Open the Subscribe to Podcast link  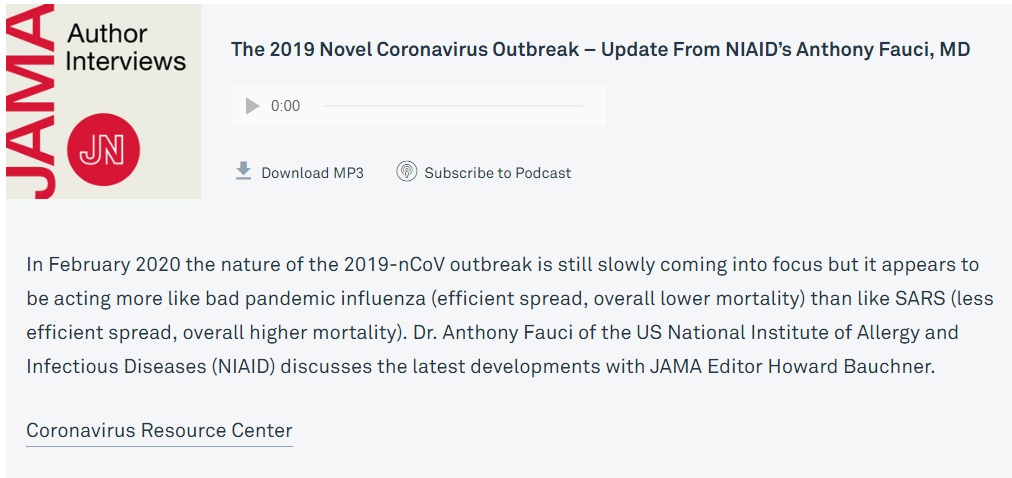point(497,173)
